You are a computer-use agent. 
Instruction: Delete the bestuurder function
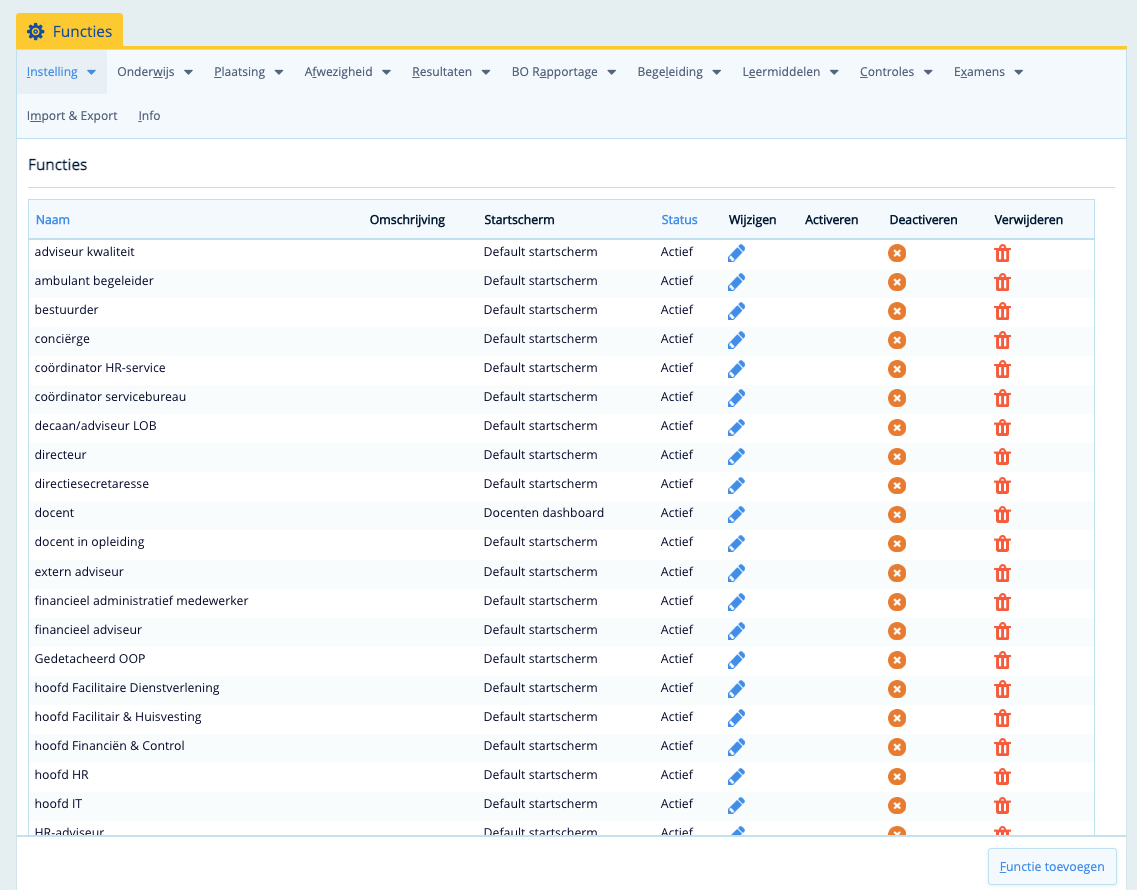pos(1002,311)
